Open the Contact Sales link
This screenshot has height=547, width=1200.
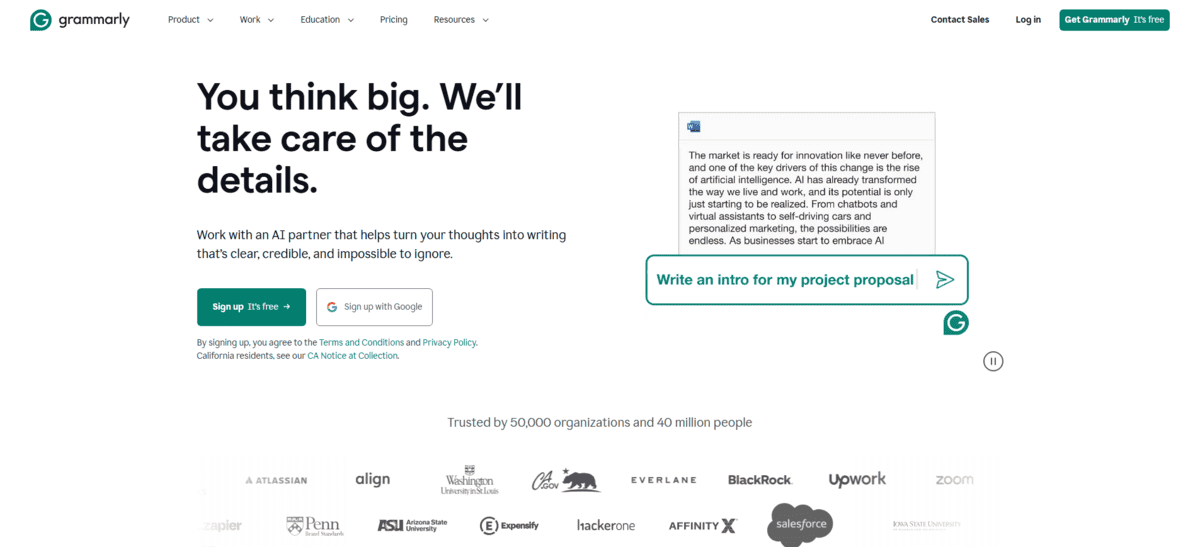pyautogui.click(x=959, y=20)
